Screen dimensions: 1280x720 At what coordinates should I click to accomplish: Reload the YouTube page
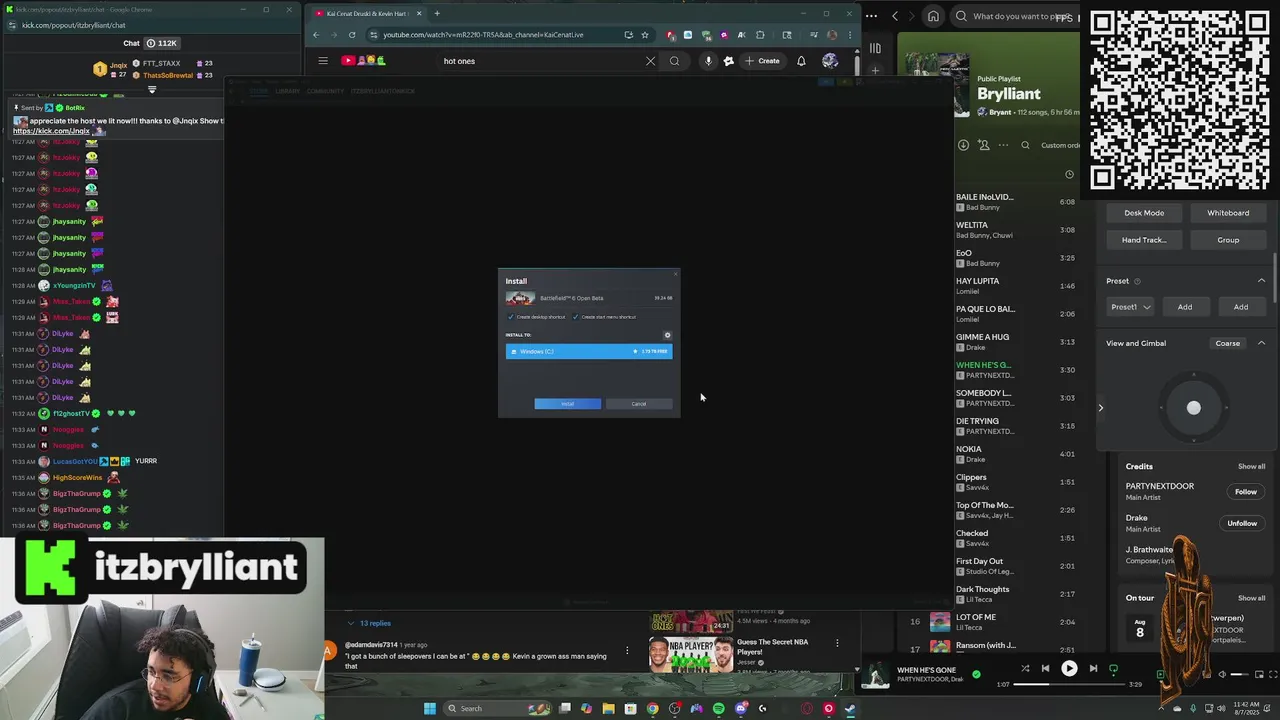point(351,35)
